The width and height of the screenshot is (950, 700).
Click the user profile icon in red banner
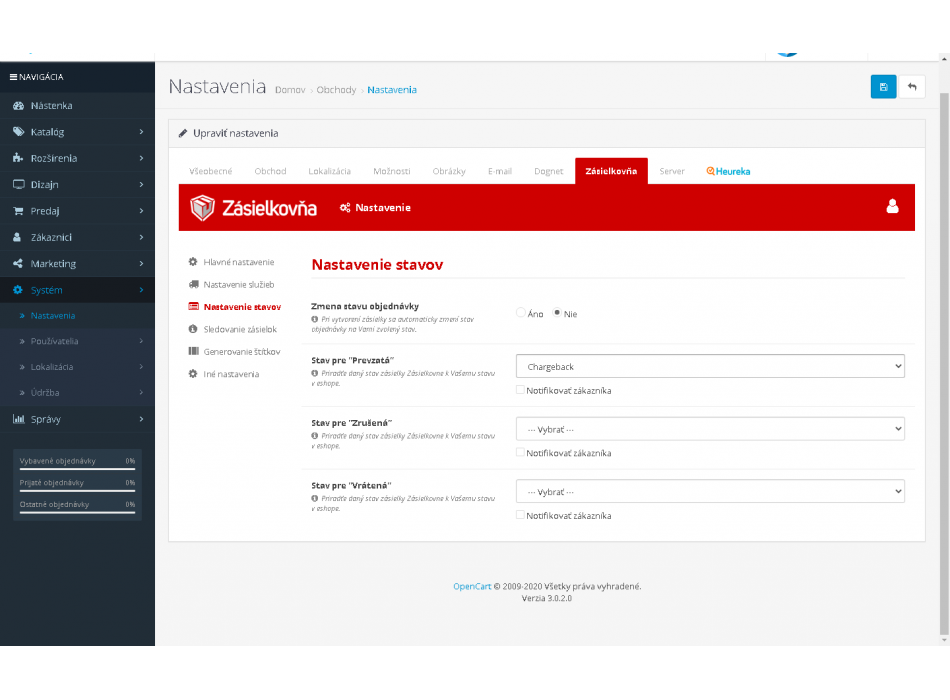[x=892, y=207]
